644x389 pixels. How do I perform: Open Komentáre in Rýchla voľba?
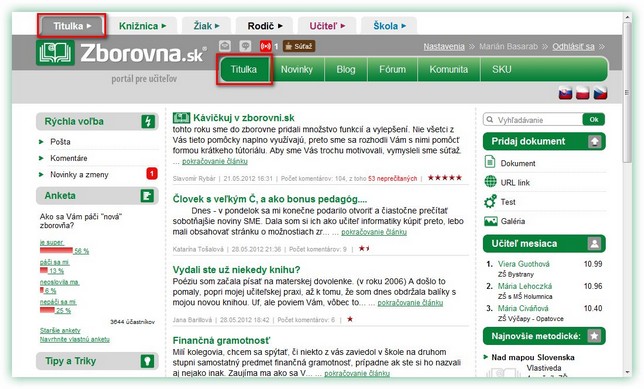pyautogui.click(x=69, y=158)
